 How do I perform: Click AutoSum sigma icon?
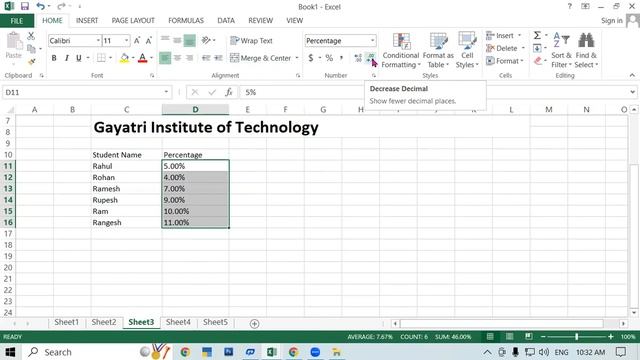click(x=537, y=36)
